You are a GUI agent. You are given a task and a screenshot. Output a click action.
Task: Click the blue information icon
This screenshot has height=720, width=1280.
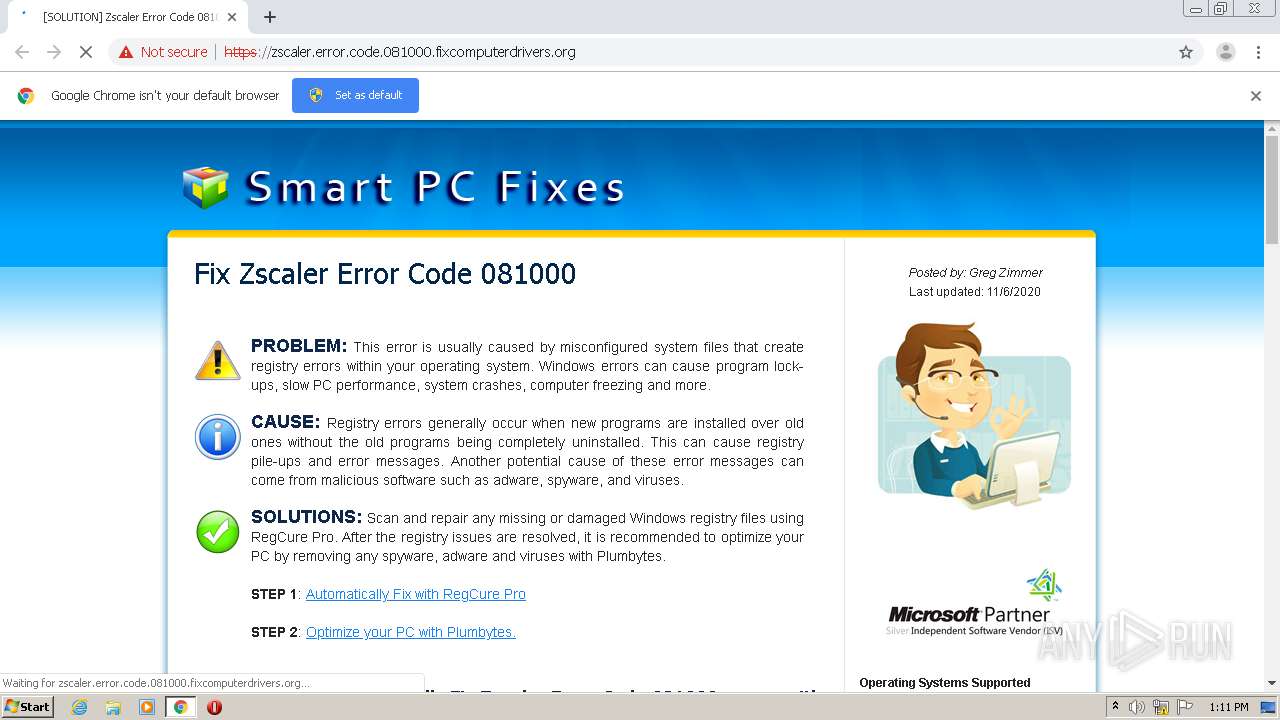click(x=218, y=437)
